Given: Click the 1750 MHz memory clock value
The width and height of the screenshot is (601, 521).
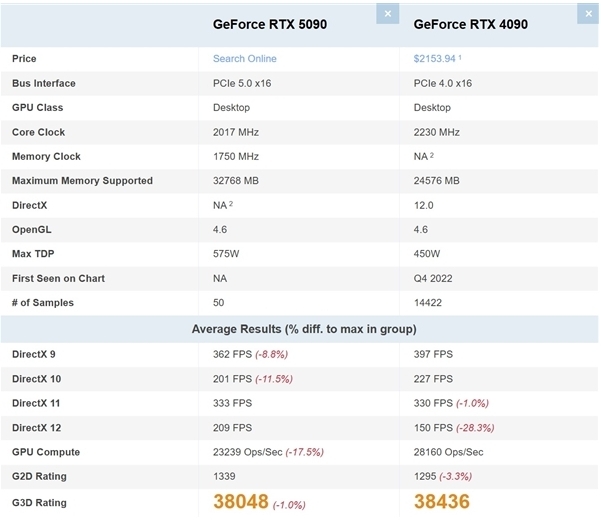Looking at the screenshot, I should [x=236, y=156].
